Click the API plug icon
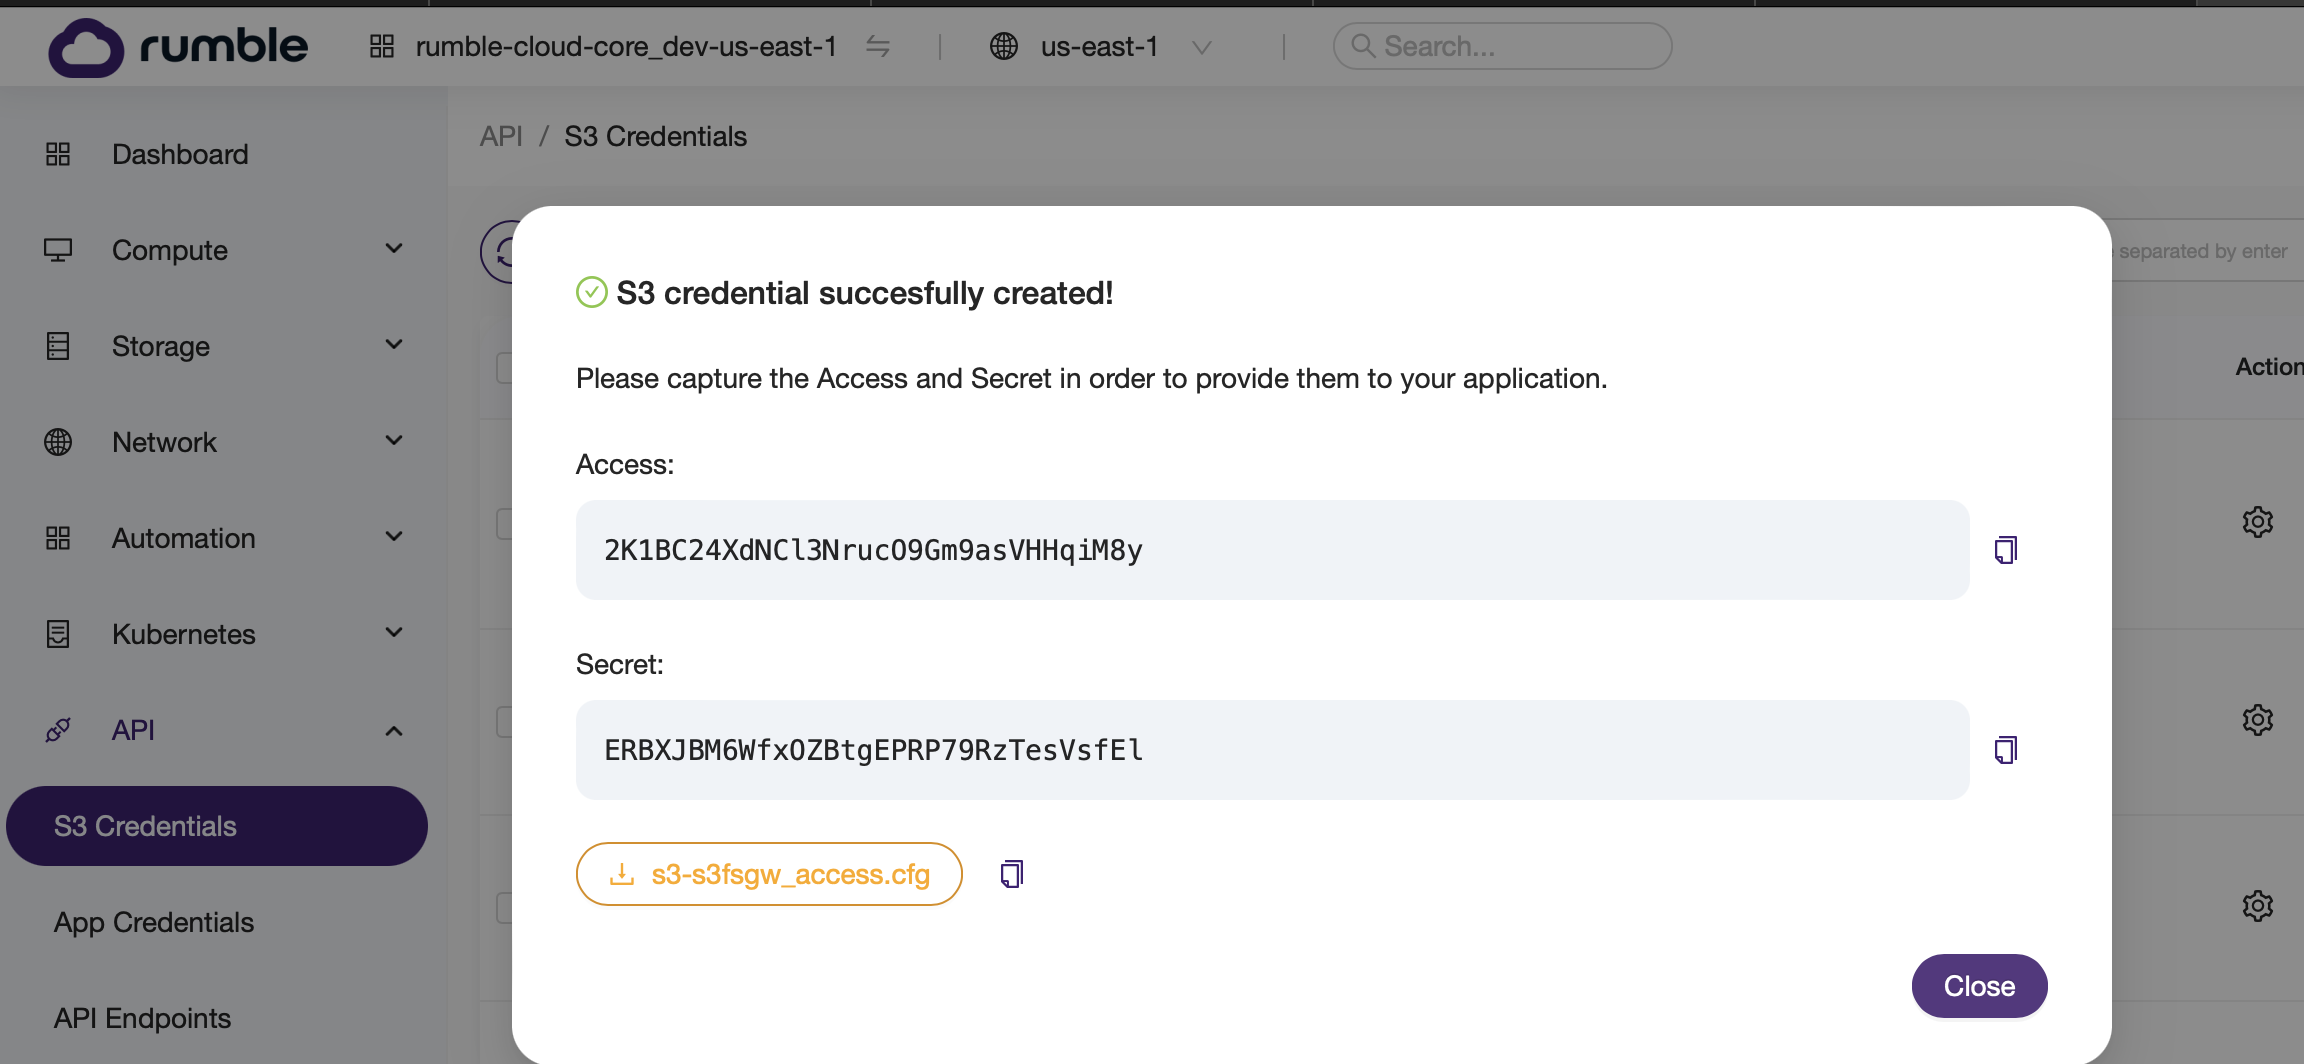This screenshot has width=2304, height=1064. coord(58,730)
